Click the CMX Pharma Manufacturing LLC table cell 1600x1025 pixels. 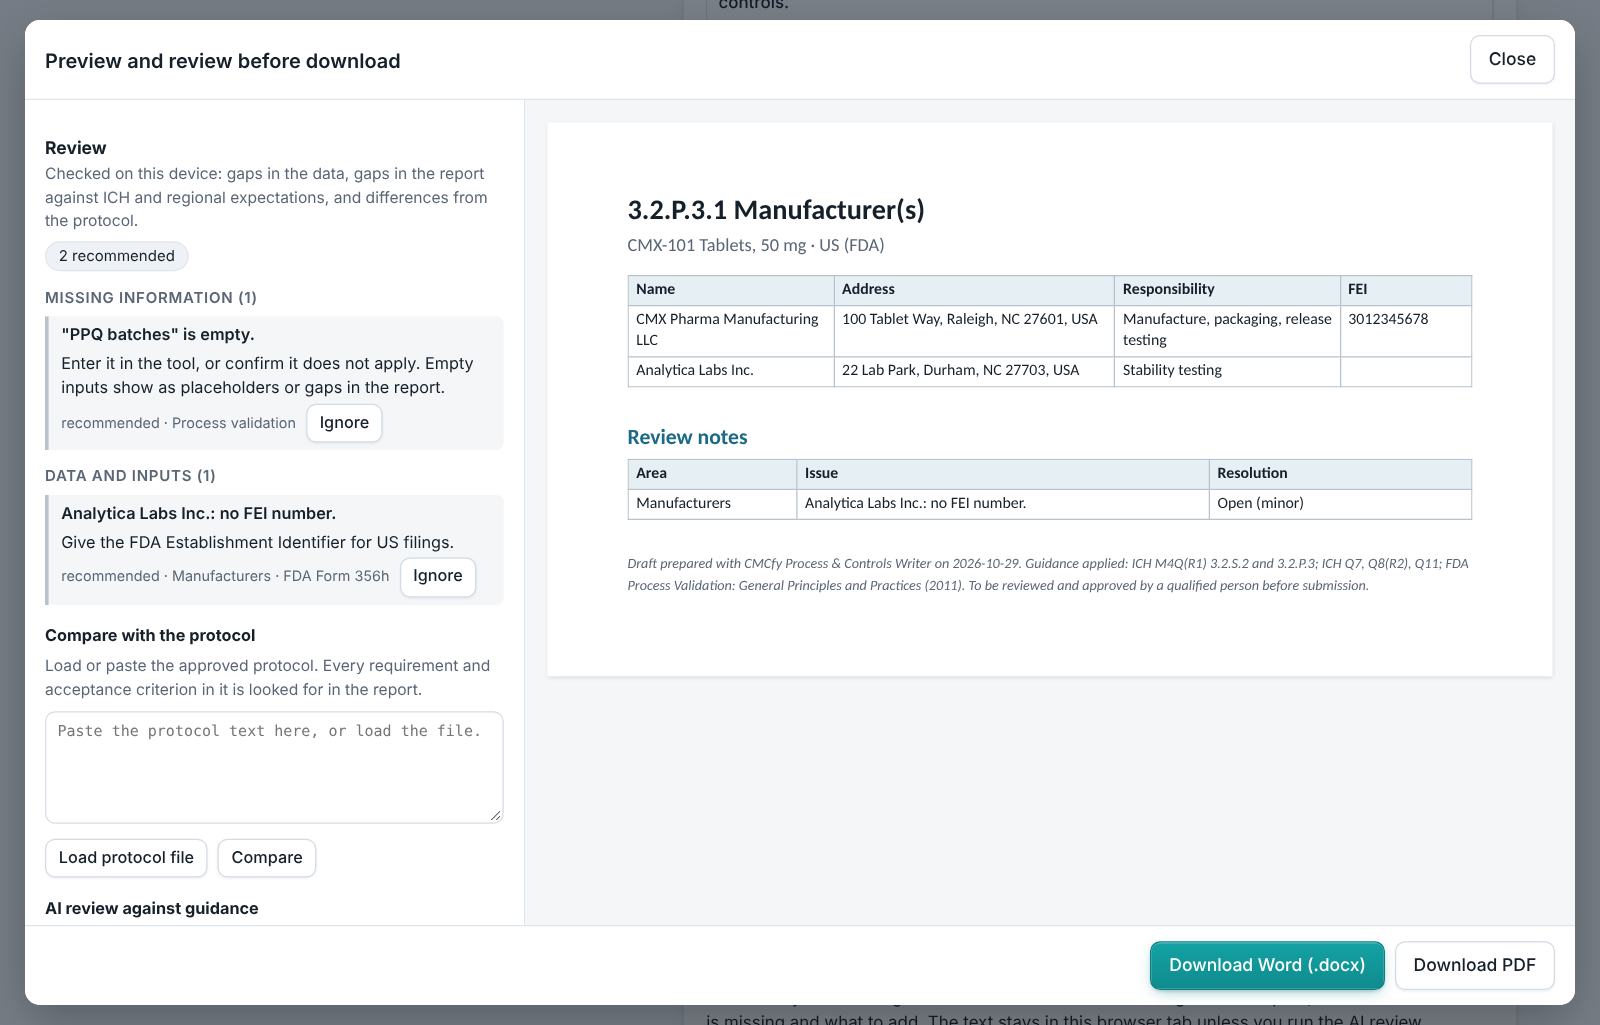coord(731,330)
